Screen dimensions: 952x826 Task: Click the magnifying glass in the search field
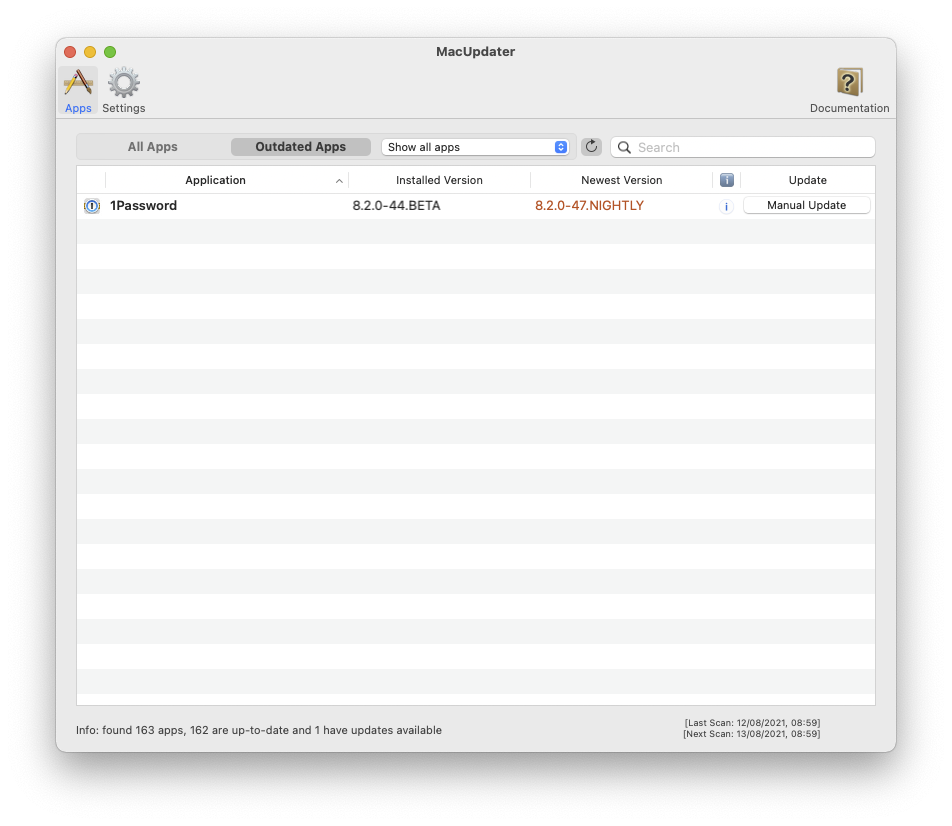click(625, 147)
